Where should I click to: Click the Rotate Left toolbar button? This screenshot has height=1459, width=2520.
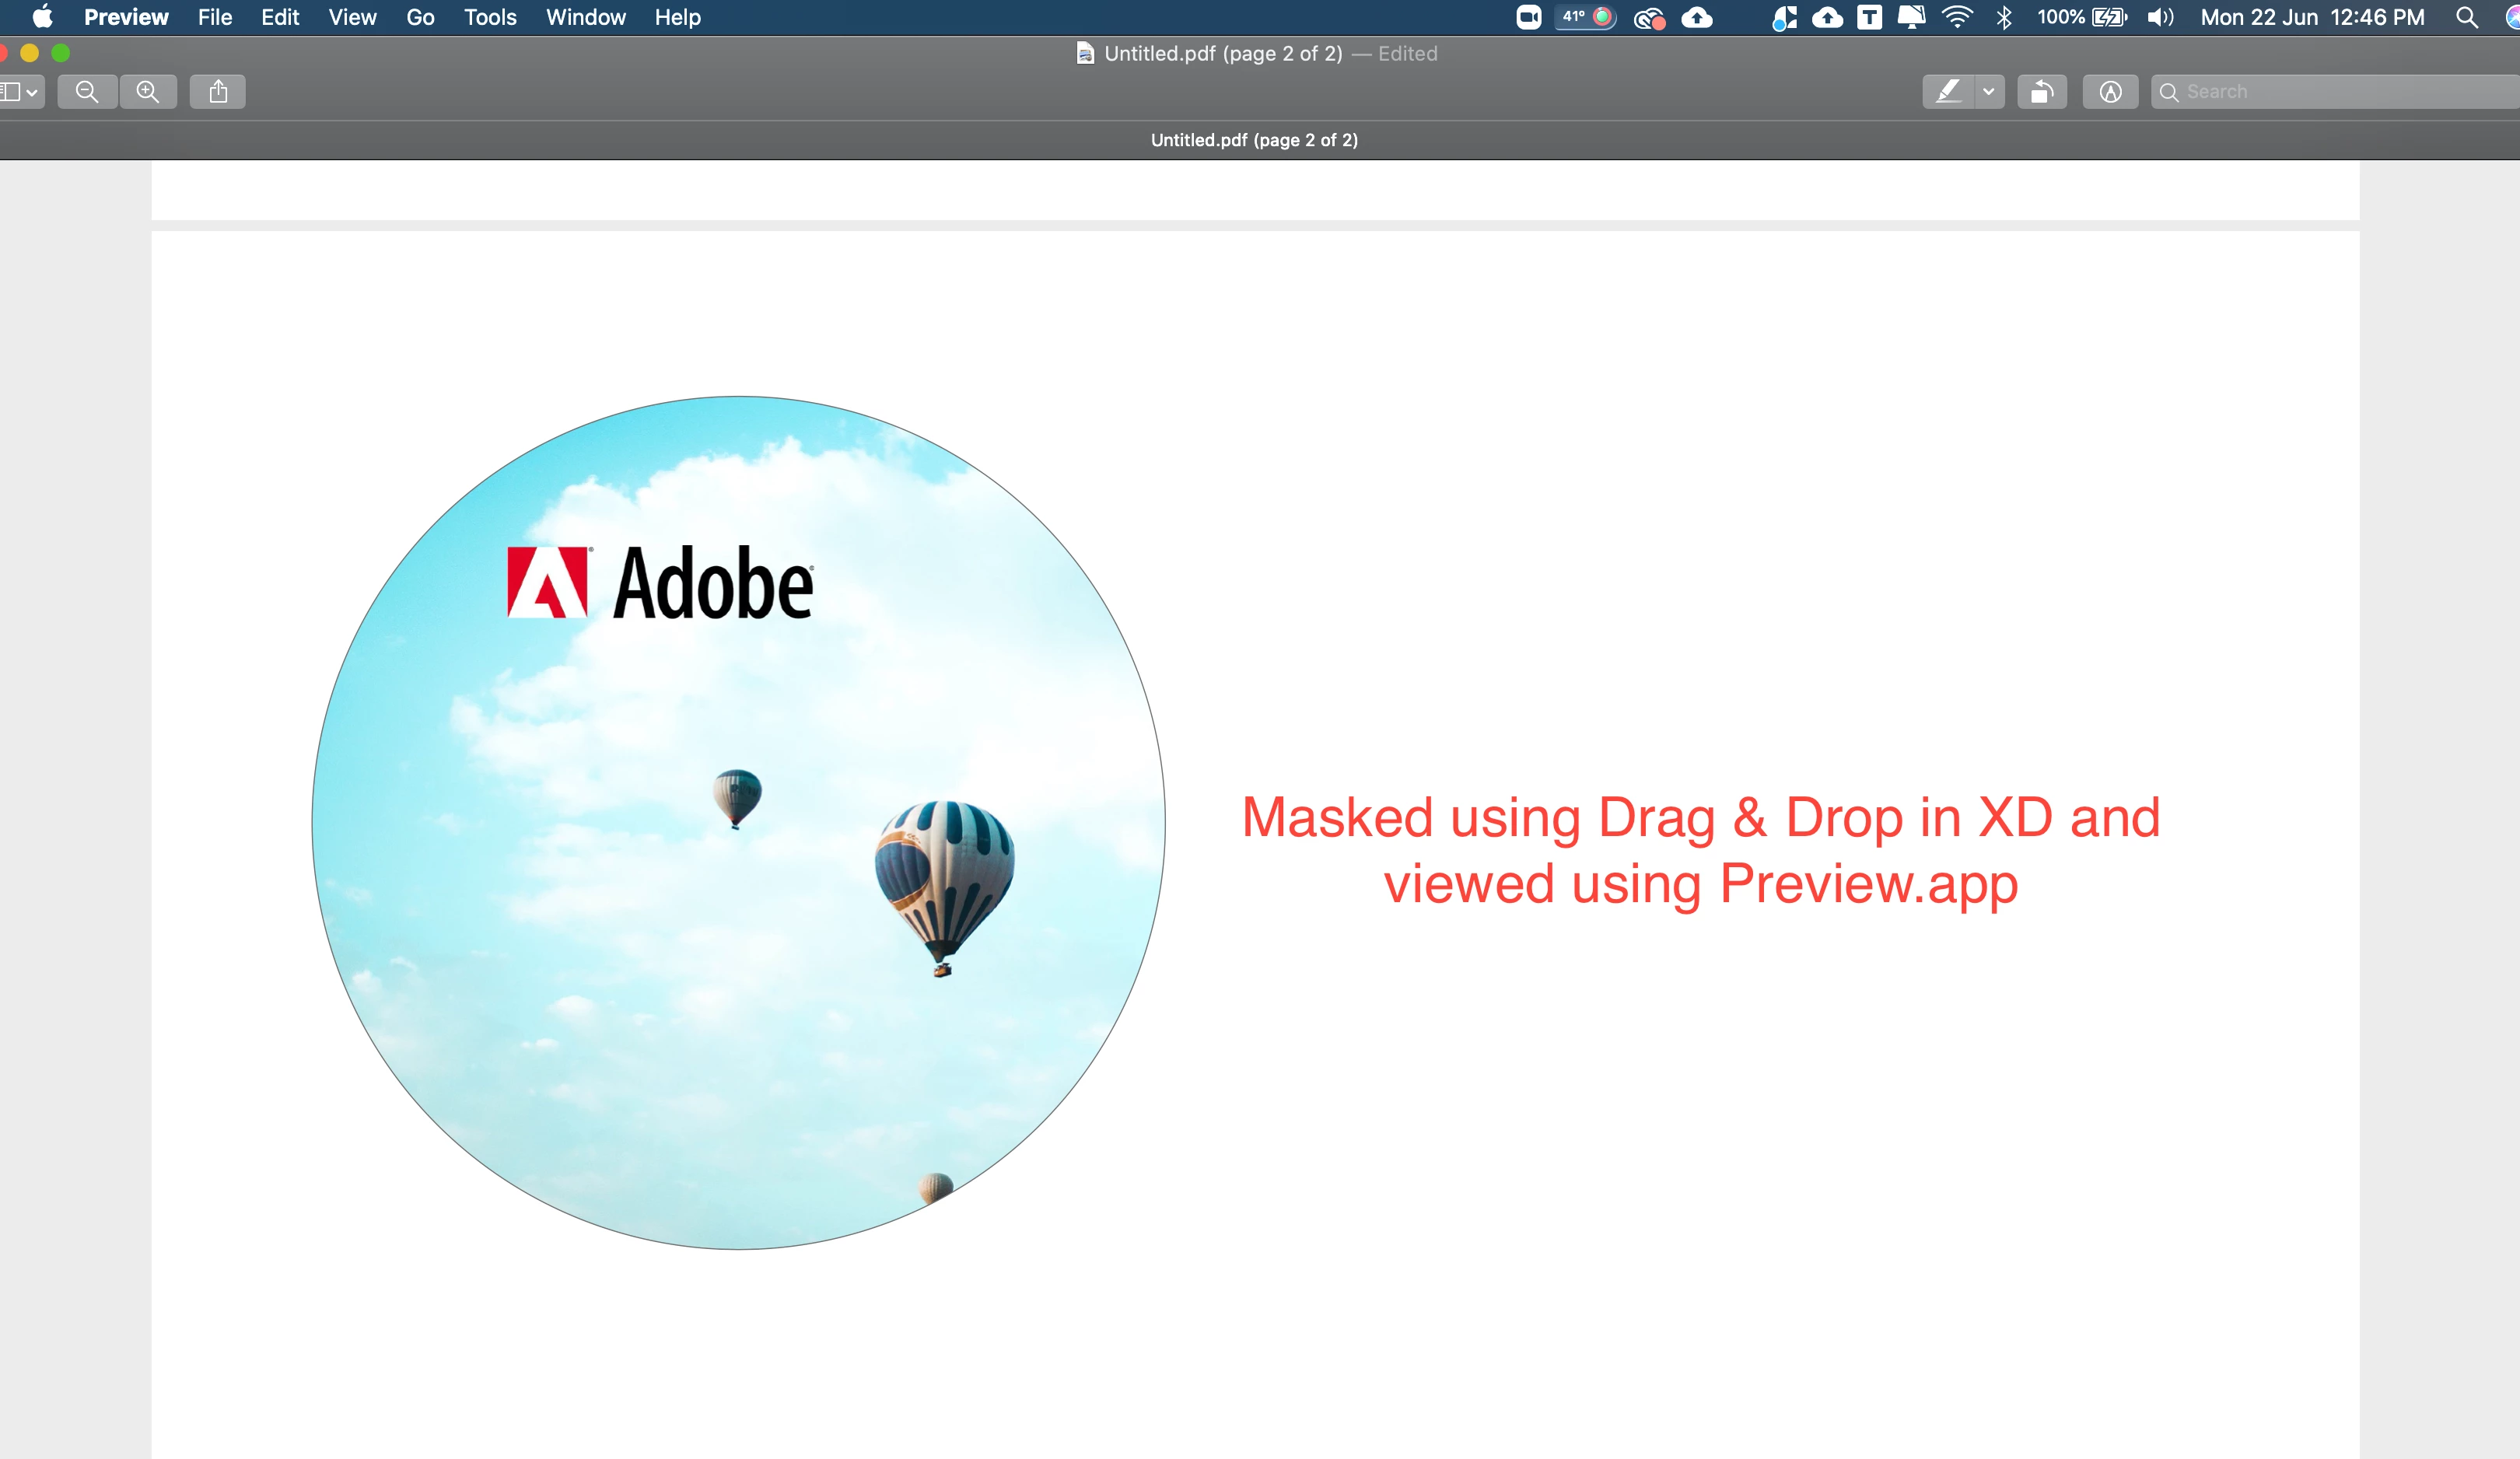point(2041,92)
